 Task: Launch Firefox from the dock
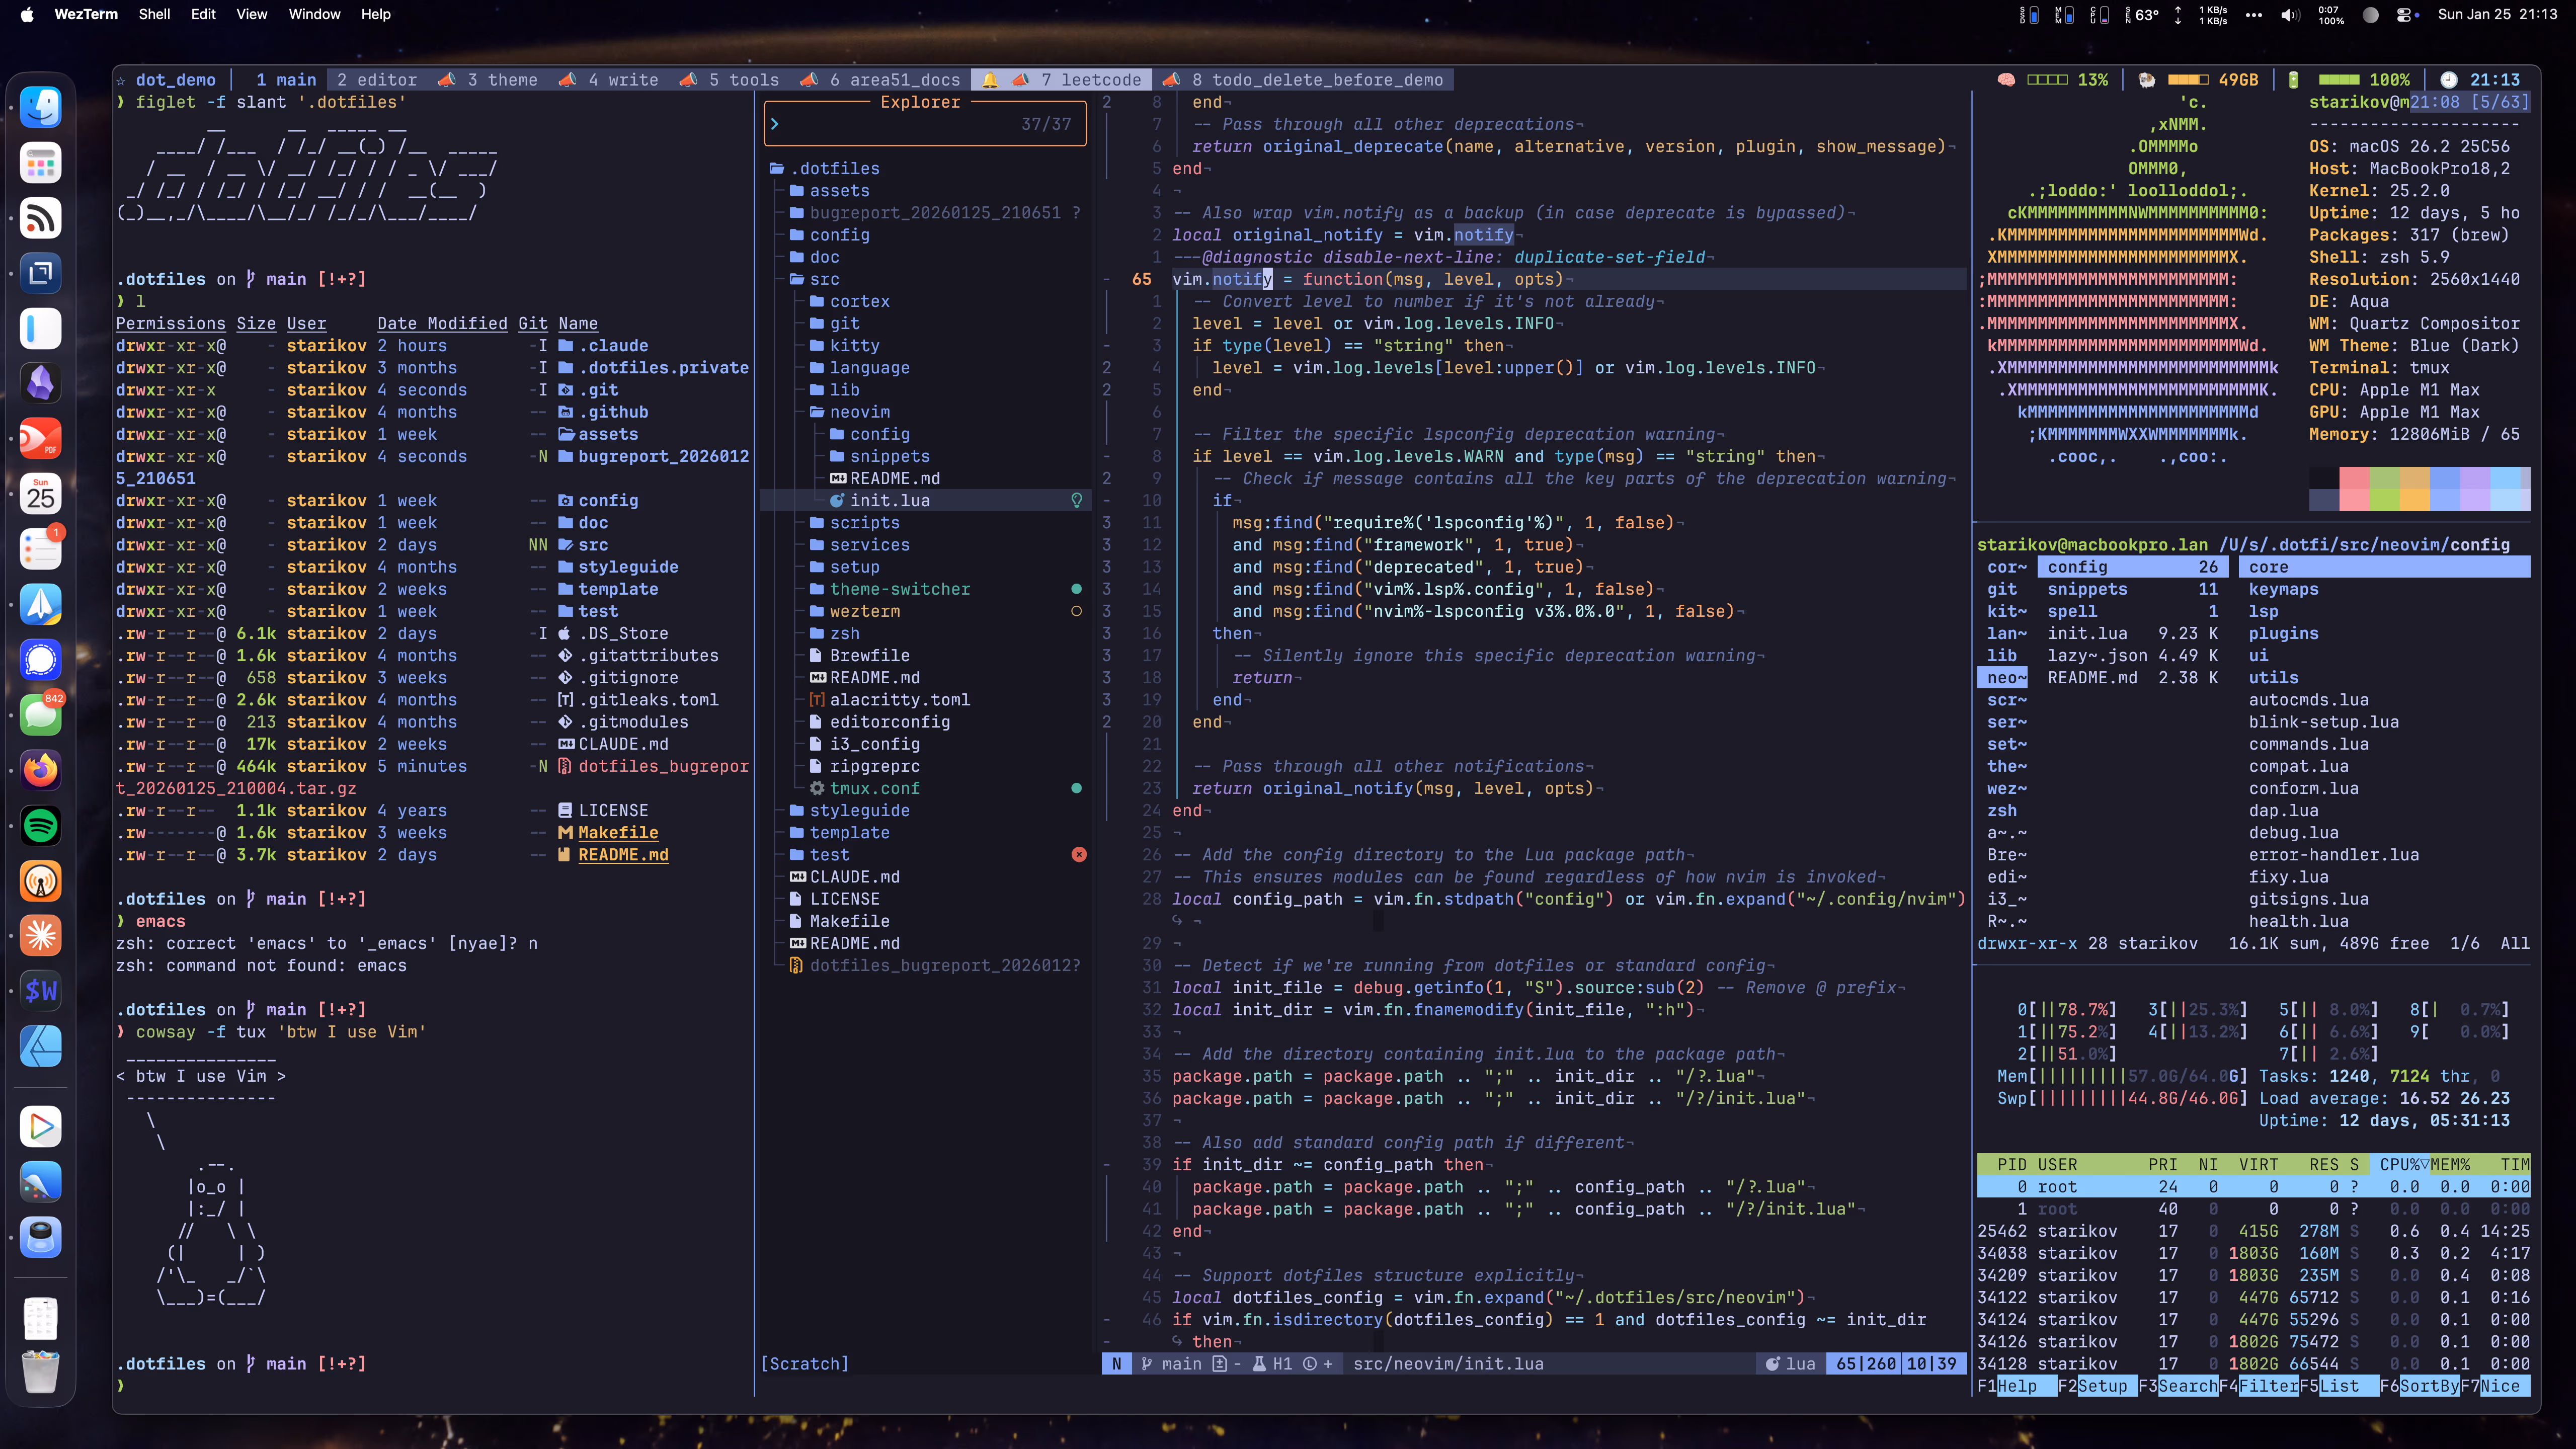(x=40, y=770)
